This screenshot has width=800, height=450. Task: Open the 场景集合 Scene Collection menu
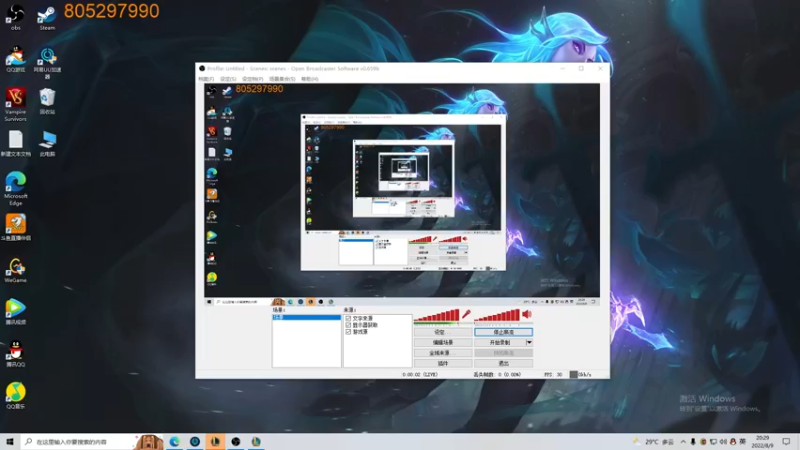[282, 79]
